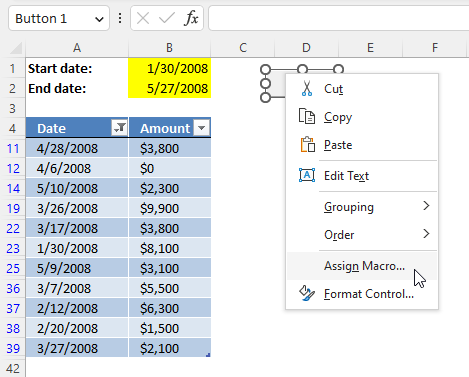Click the yellow start date cell 1/30/2008
This screenshot has width=469, height=377.
pos(169,68)
